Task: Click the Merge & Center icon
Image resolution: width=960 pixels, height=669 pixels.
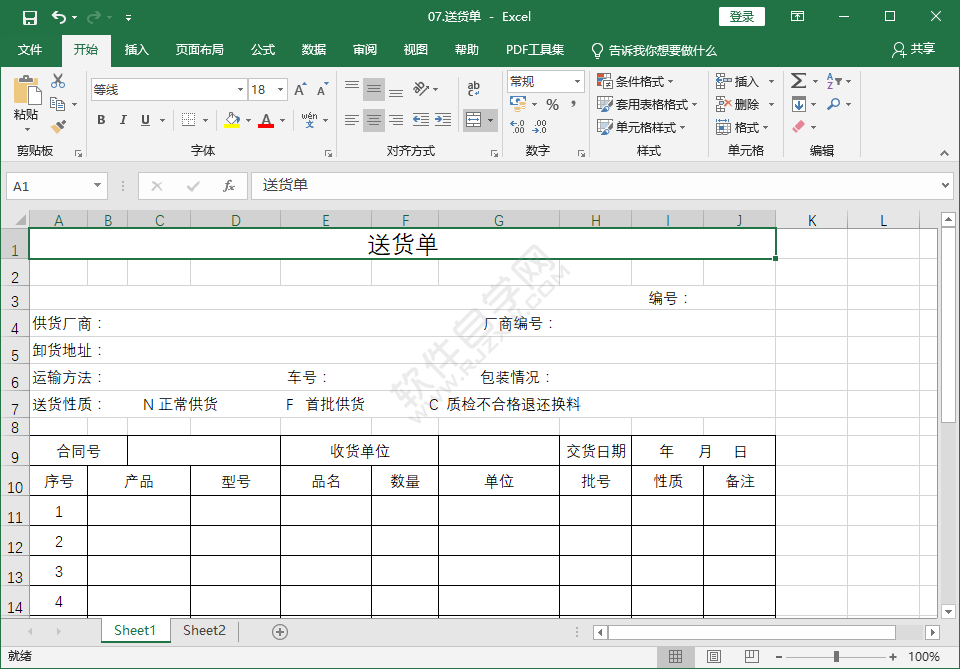Action: [x=475, y=120]
